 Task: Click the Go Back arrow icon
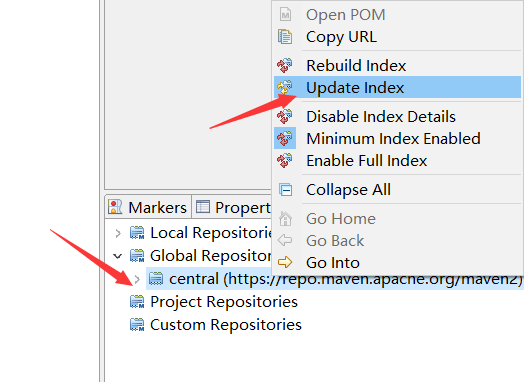285,240
